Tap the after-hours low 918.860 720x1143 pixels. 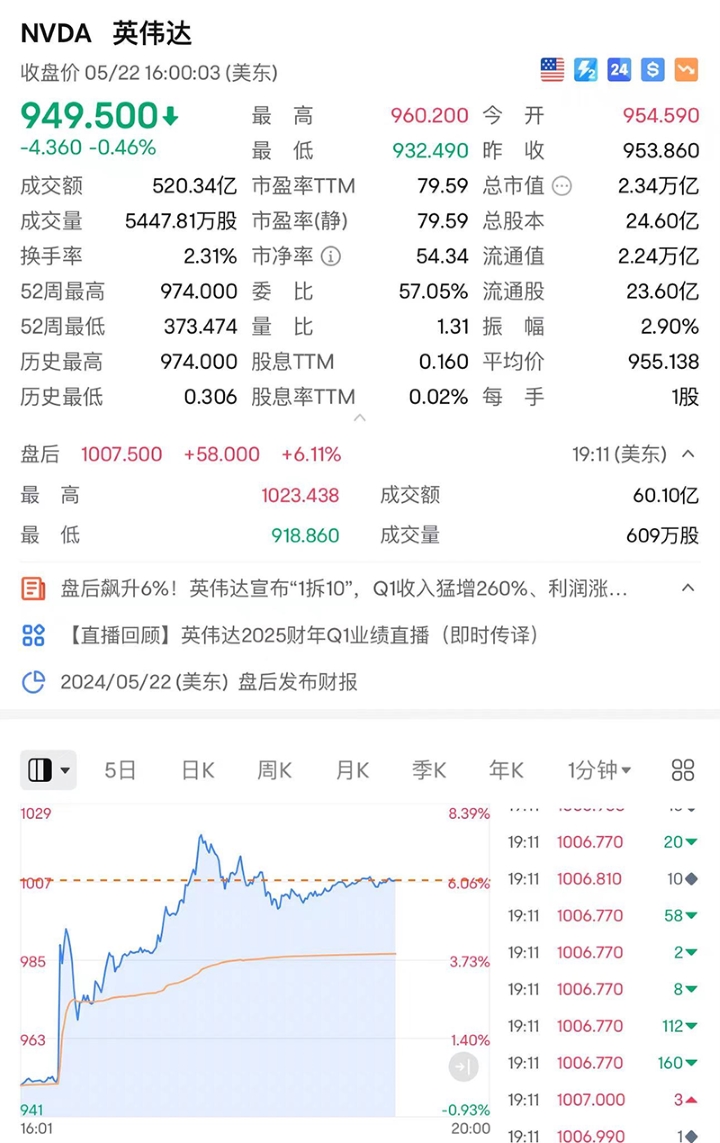[x=305, y=536]
